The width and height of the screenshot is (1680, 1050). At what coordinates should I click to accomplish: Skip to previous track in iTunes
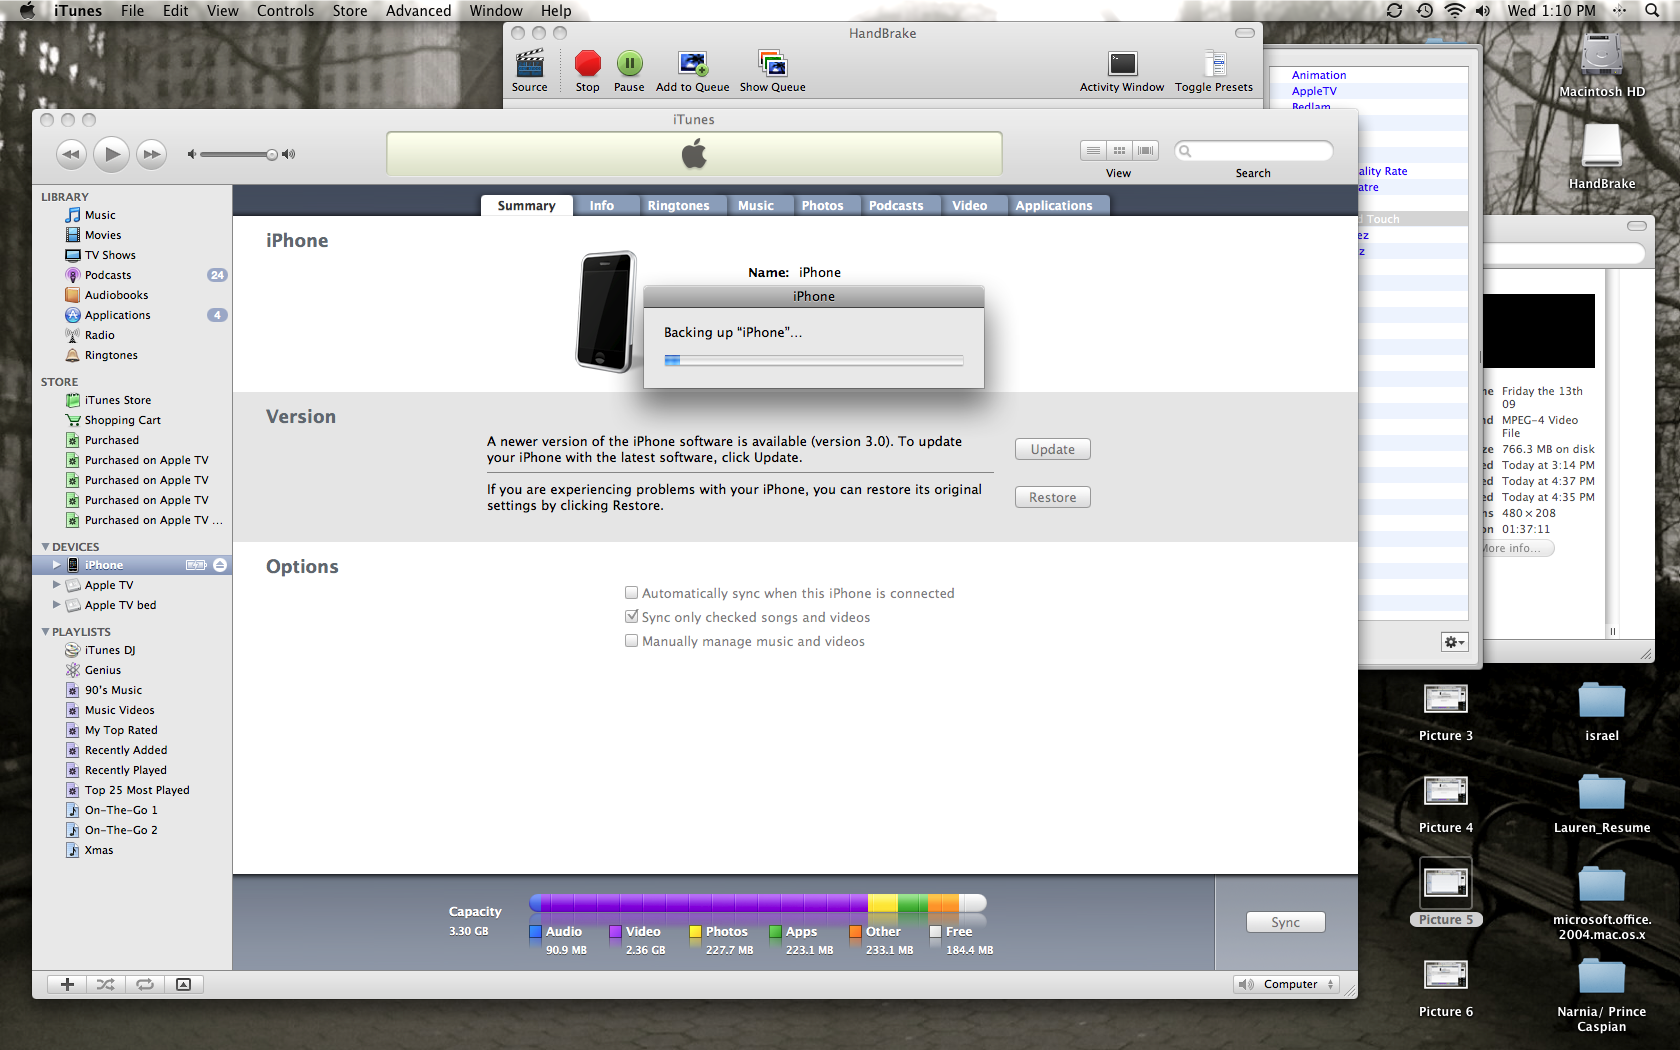click(x=71, y=154)
